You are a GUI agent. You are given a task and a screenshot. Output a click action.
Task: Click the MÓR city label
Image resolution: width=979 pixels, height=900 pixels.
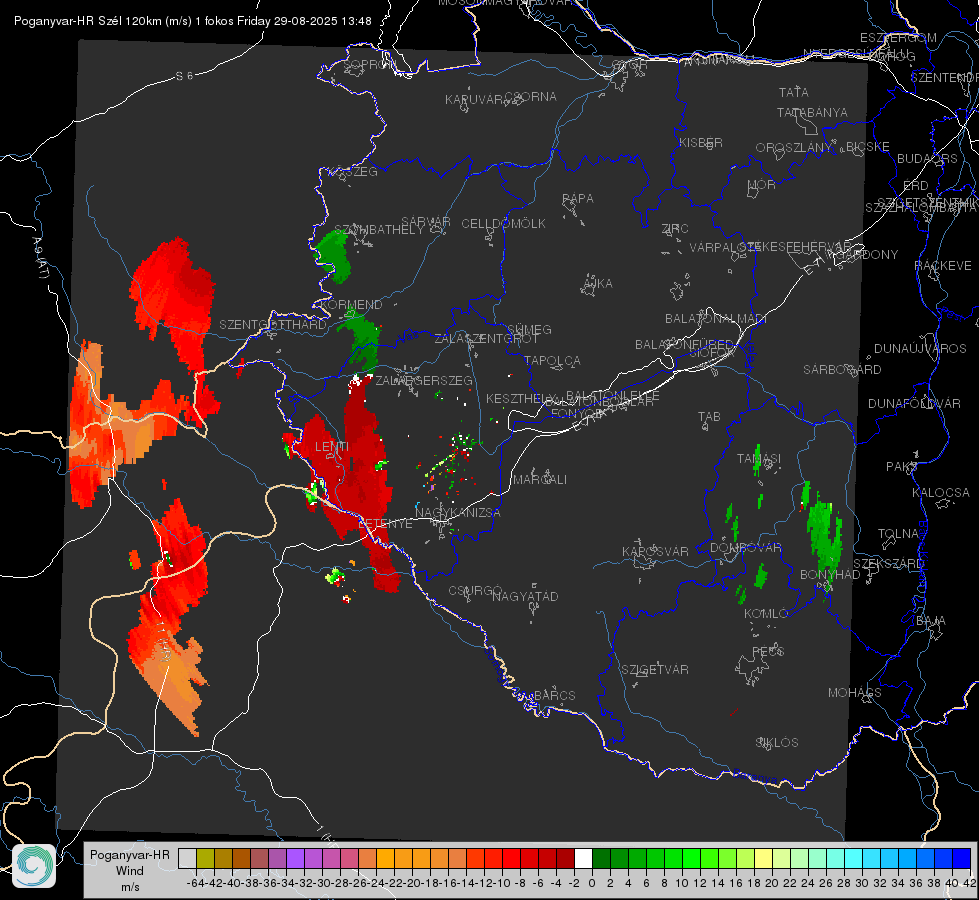[x=762, y=184]
